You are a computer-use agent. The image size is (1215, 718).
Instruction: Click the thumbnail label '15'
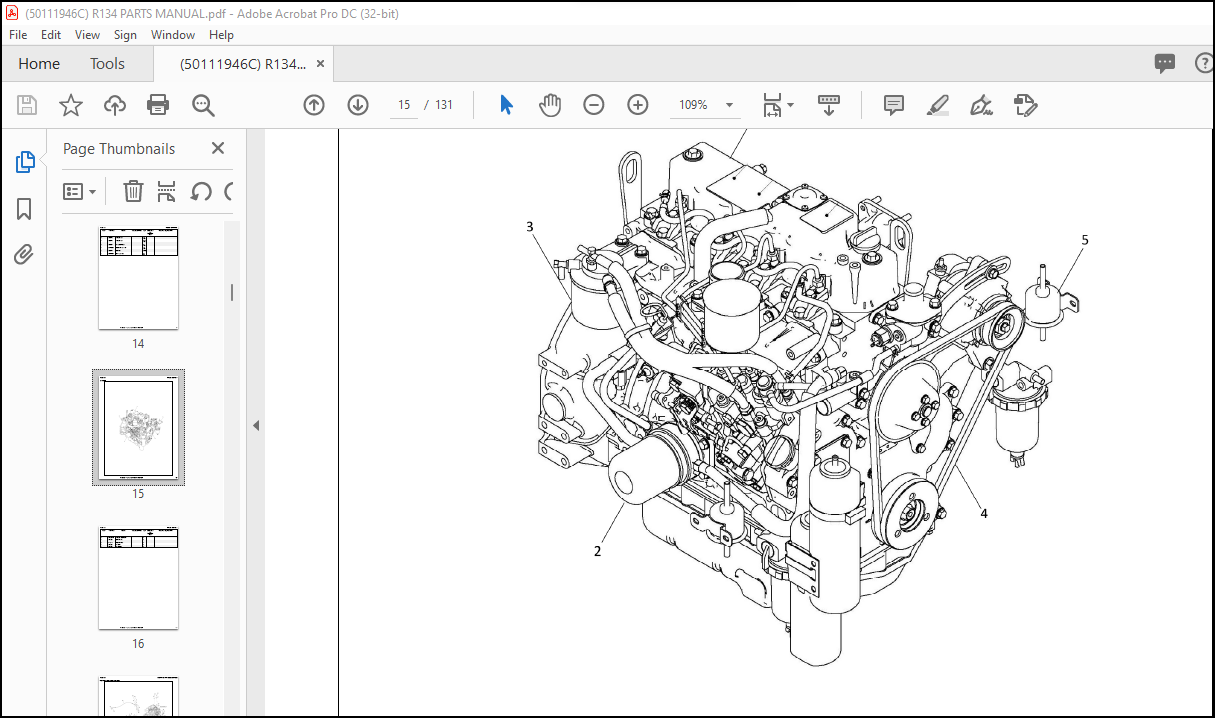click(x=138, y=494)
